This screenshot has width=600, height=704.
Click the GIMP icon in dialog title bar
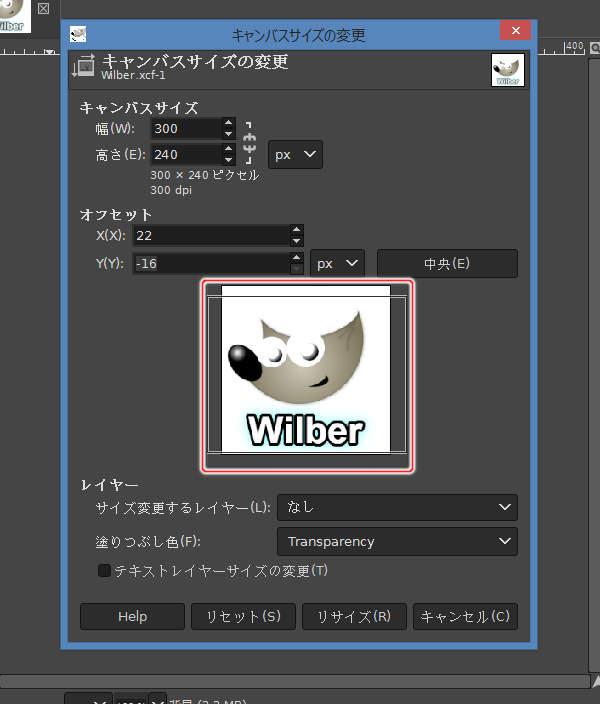pos(78,35)
